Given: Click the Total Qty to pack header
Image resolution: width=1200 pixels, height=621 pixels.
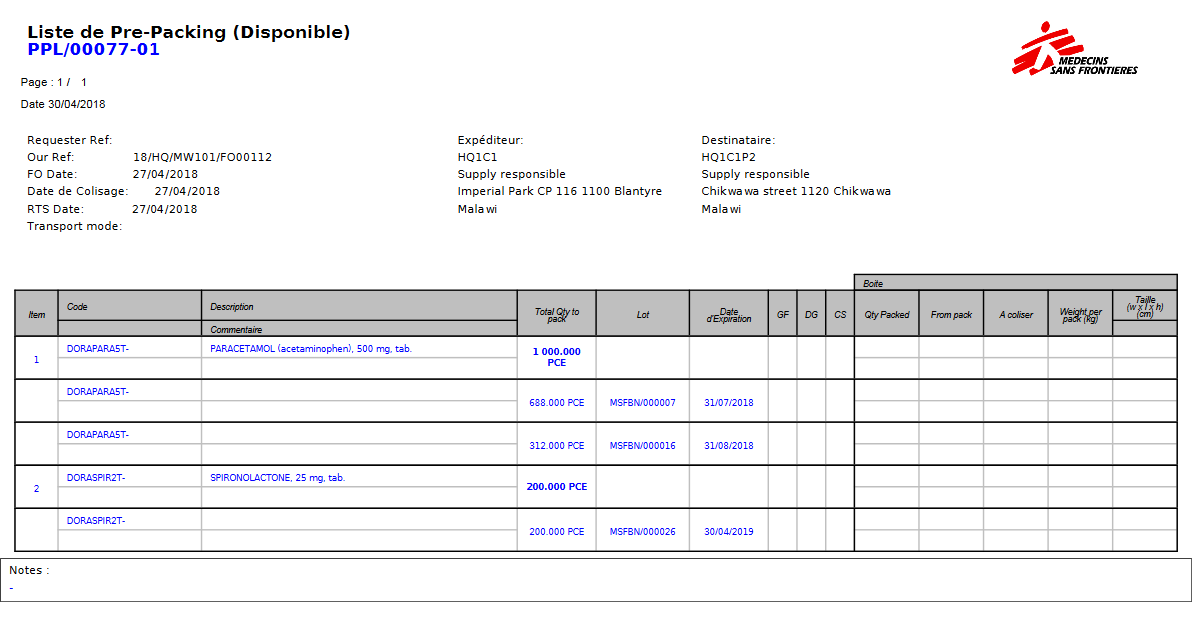Looking at the screenshot, I should [x=556, y=315].
